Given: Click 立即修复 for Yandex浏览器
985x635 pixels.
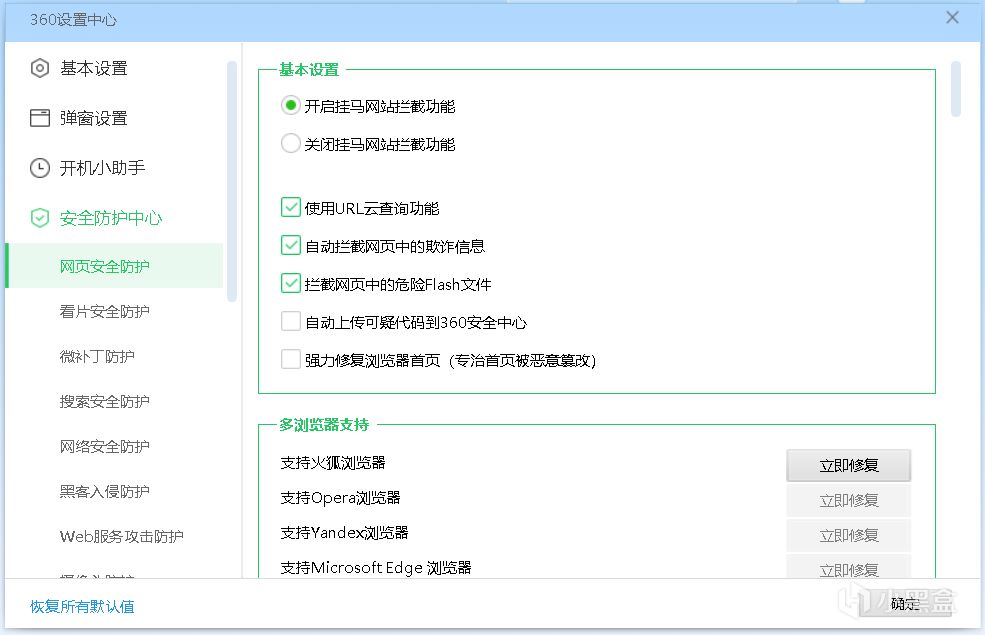Looking at the screenshot, I should tap(848, 536).
